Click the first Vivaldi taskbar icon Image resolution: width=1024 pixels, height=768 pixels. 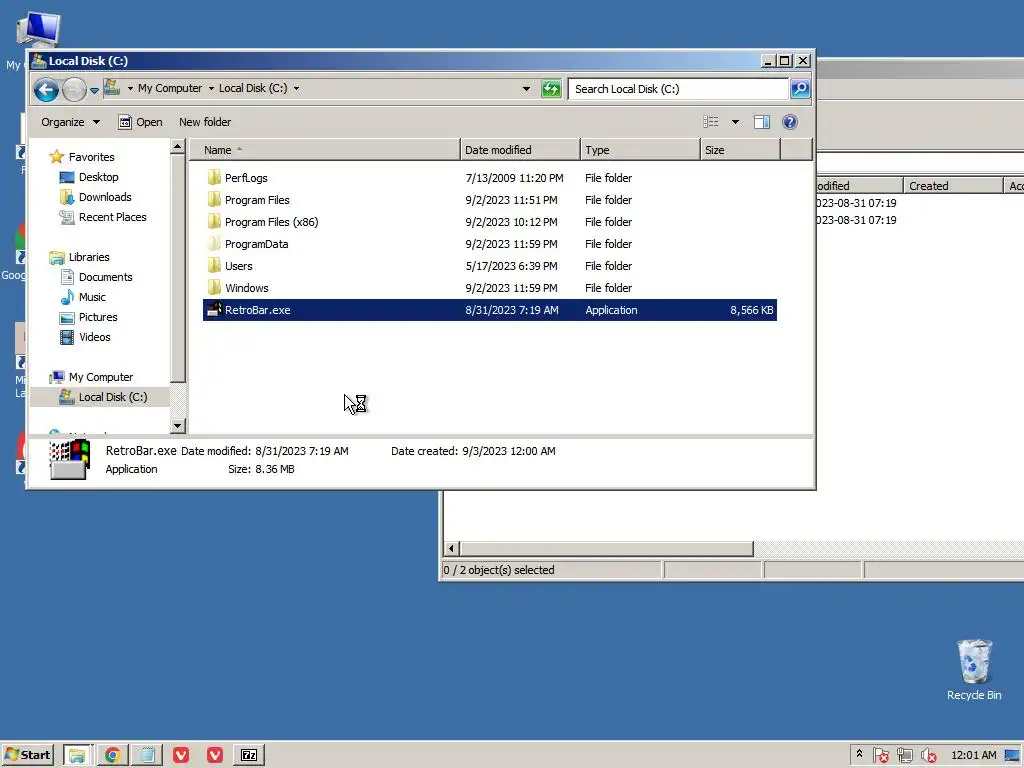point(181,755)
